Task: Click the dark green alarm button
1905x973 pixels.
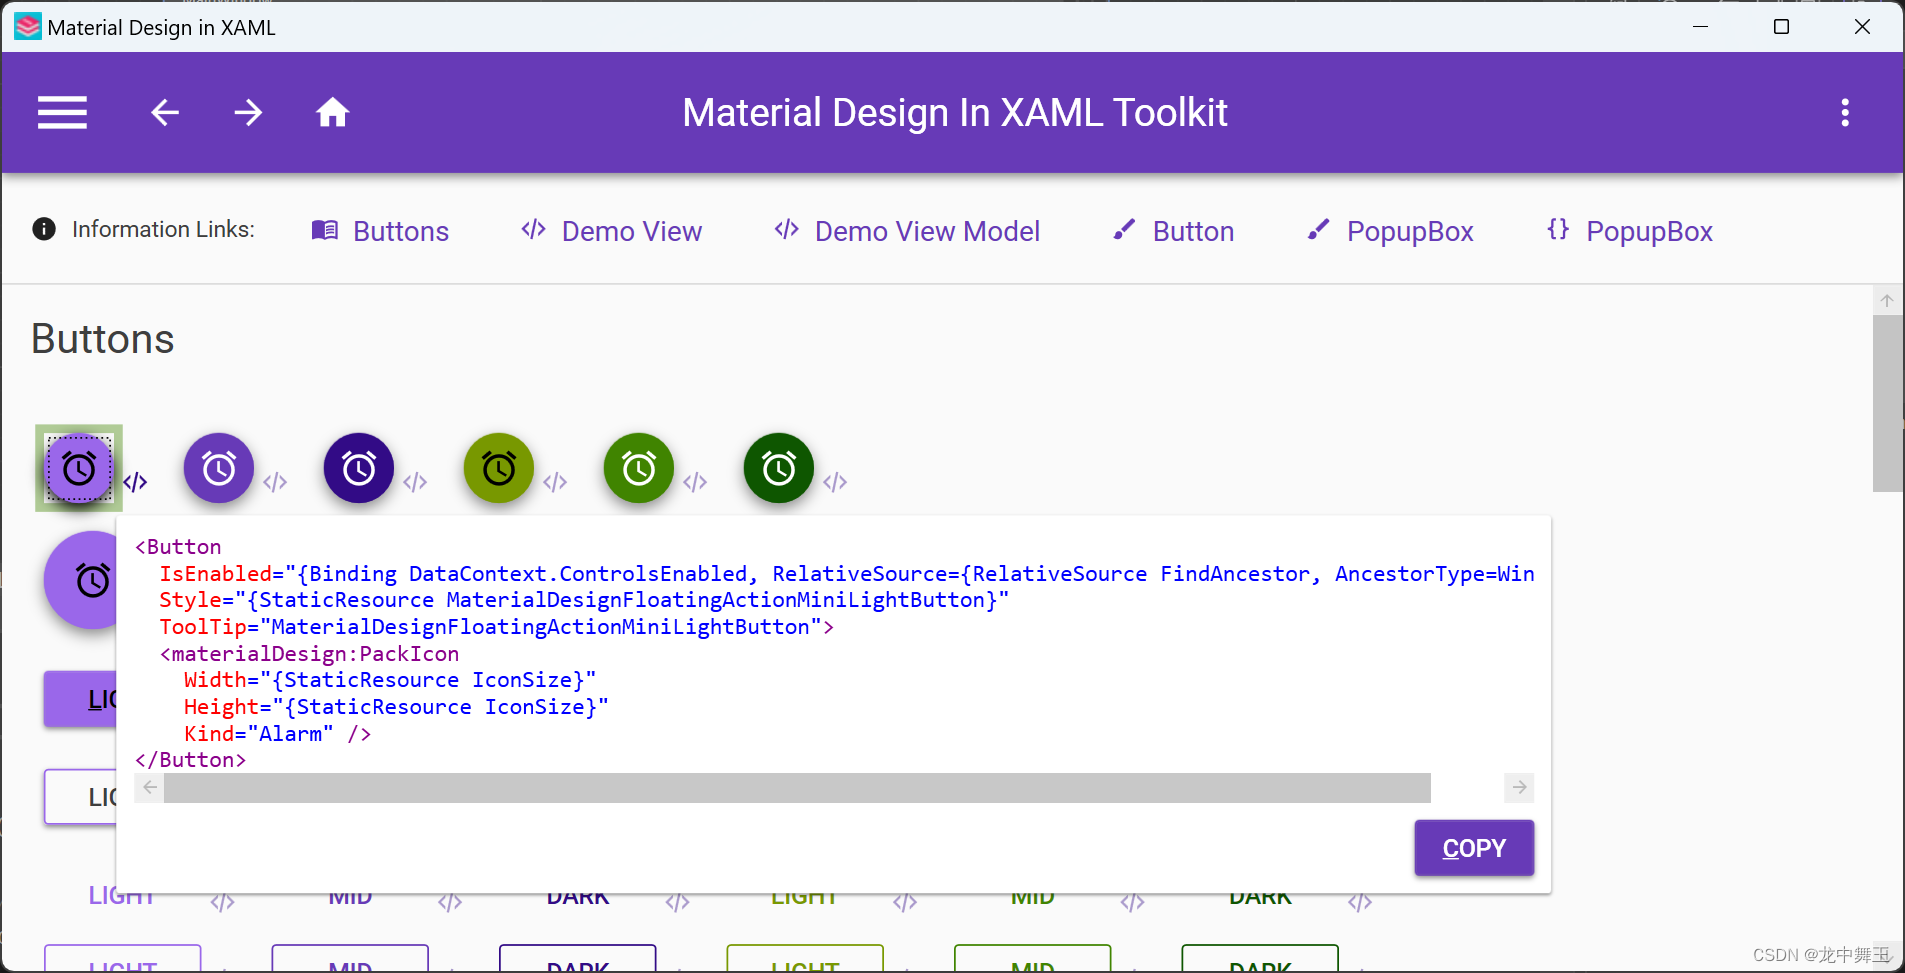Action: (779, 468)
